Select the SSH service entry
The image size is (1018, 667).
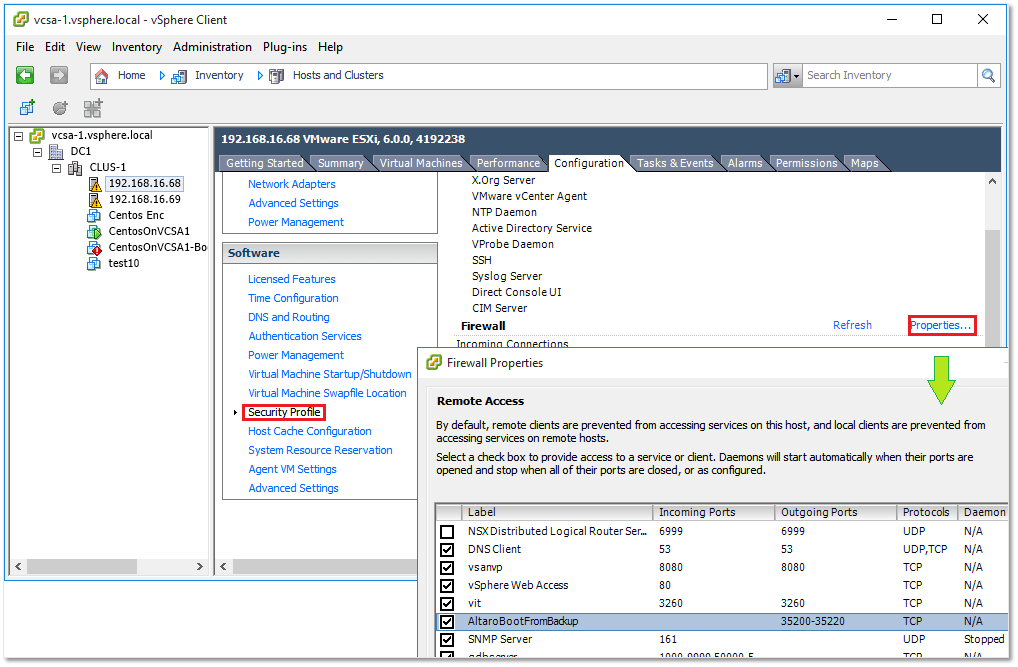click(x=482, y=260)
